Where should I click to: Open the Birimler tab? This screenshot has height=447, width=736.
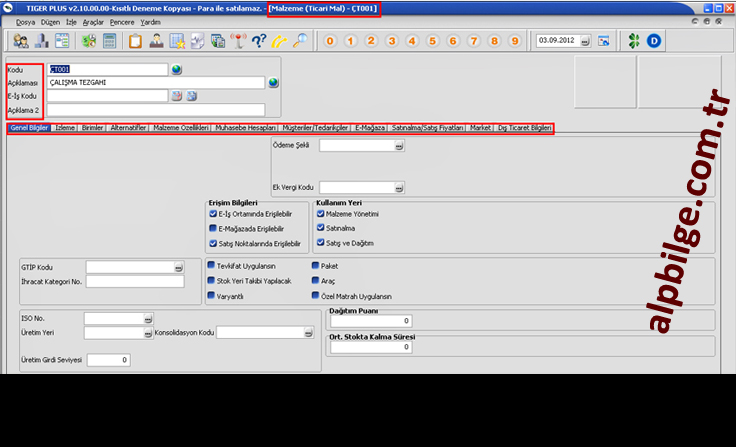pyautogui.click(x=92, y=128)
